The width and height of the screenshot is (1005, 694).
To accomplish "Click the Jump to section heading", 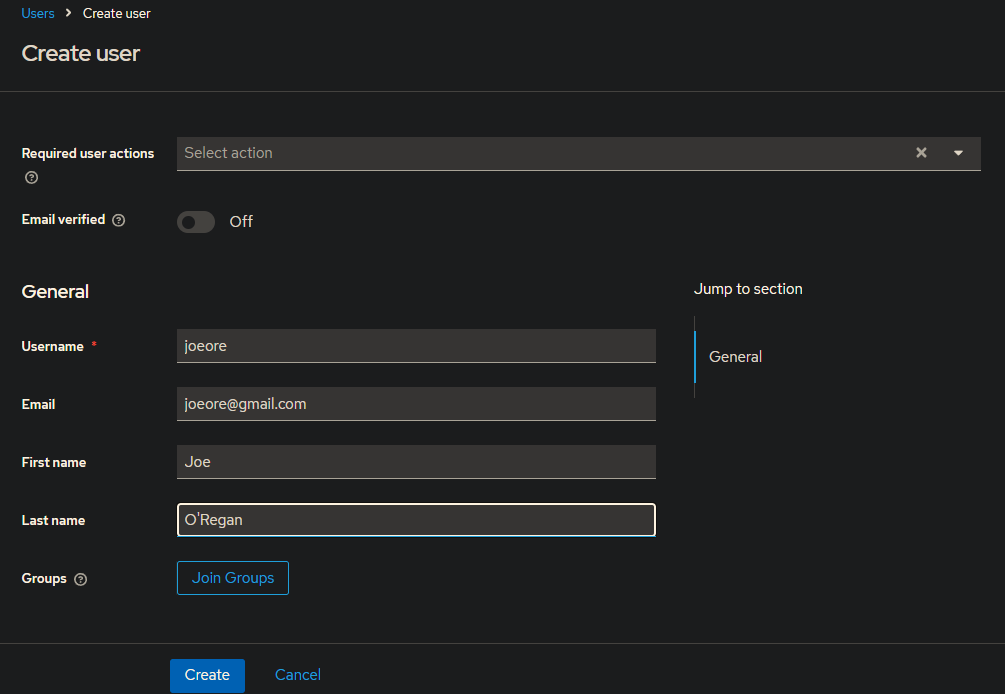I will [748, 289].
